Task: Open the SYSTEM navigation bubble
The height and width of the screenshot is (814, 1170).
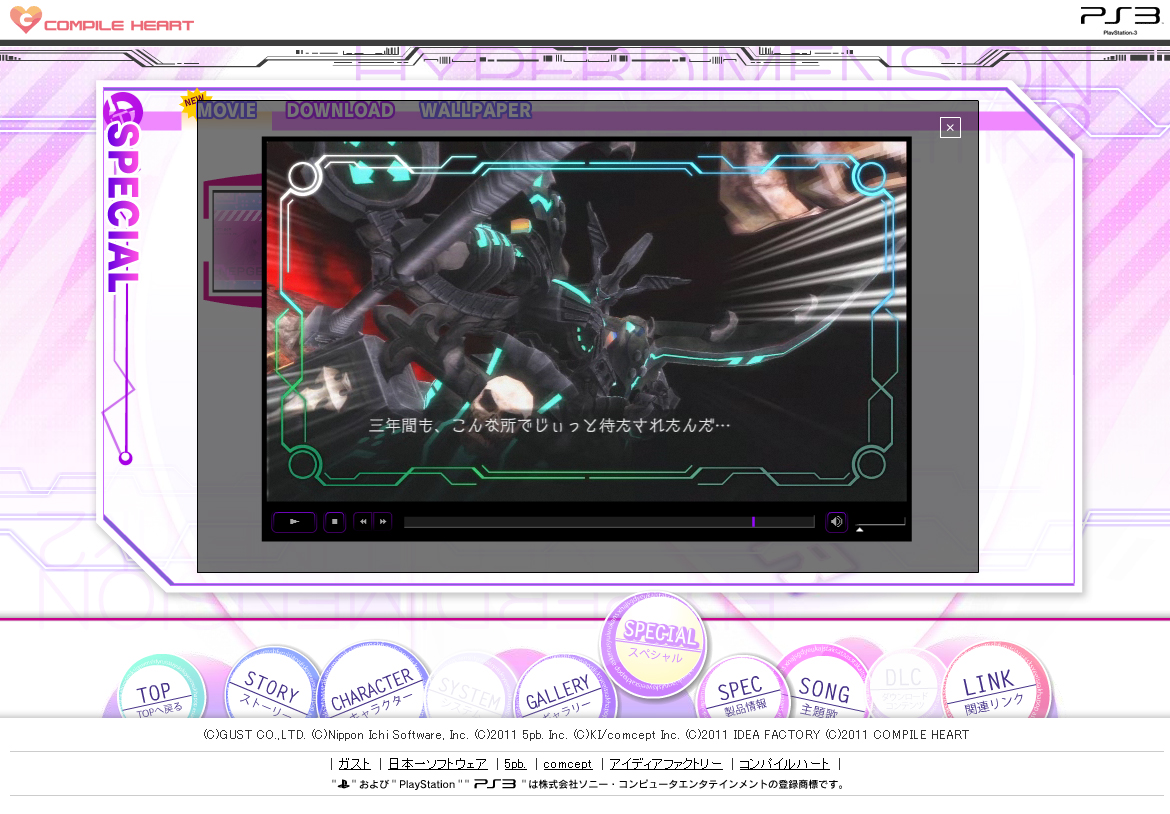Action: 470,688
